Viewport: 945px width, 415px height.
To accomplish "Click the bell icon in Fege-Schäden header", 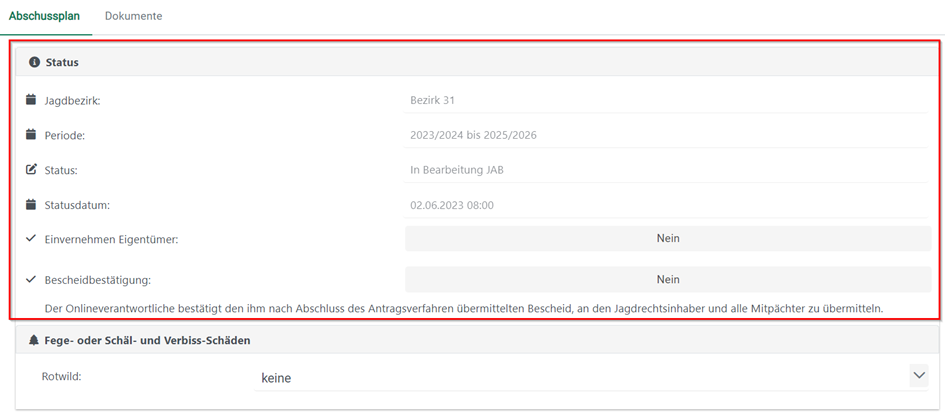I will click(x=34, y=340).
